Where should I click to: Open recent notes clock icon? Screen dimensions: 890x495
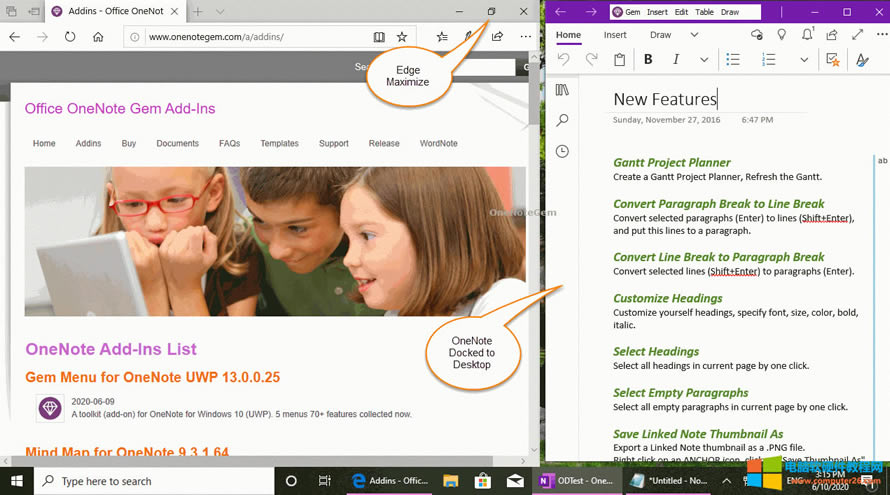pyautogui.click(x=562, y=151)
